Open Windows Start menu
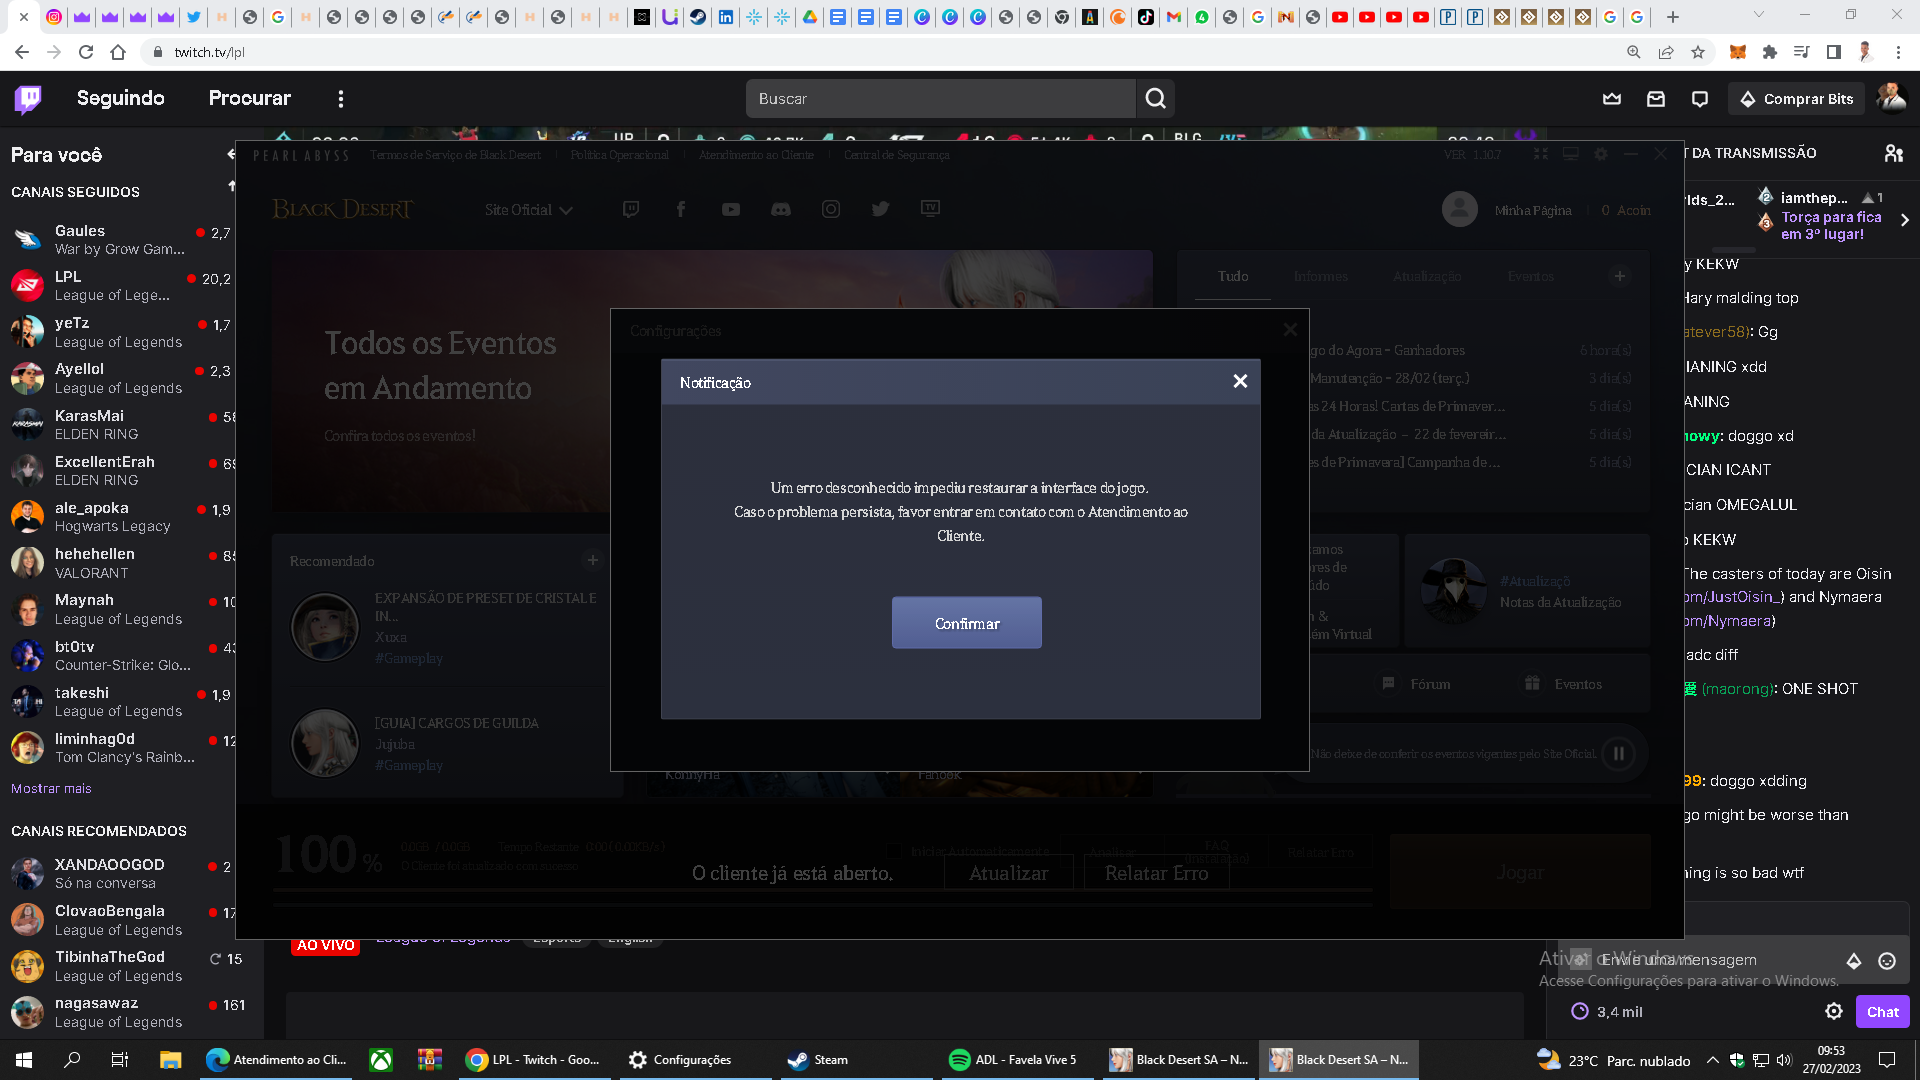Screen dimensions: 1920x1080 tap(24, 1060)
